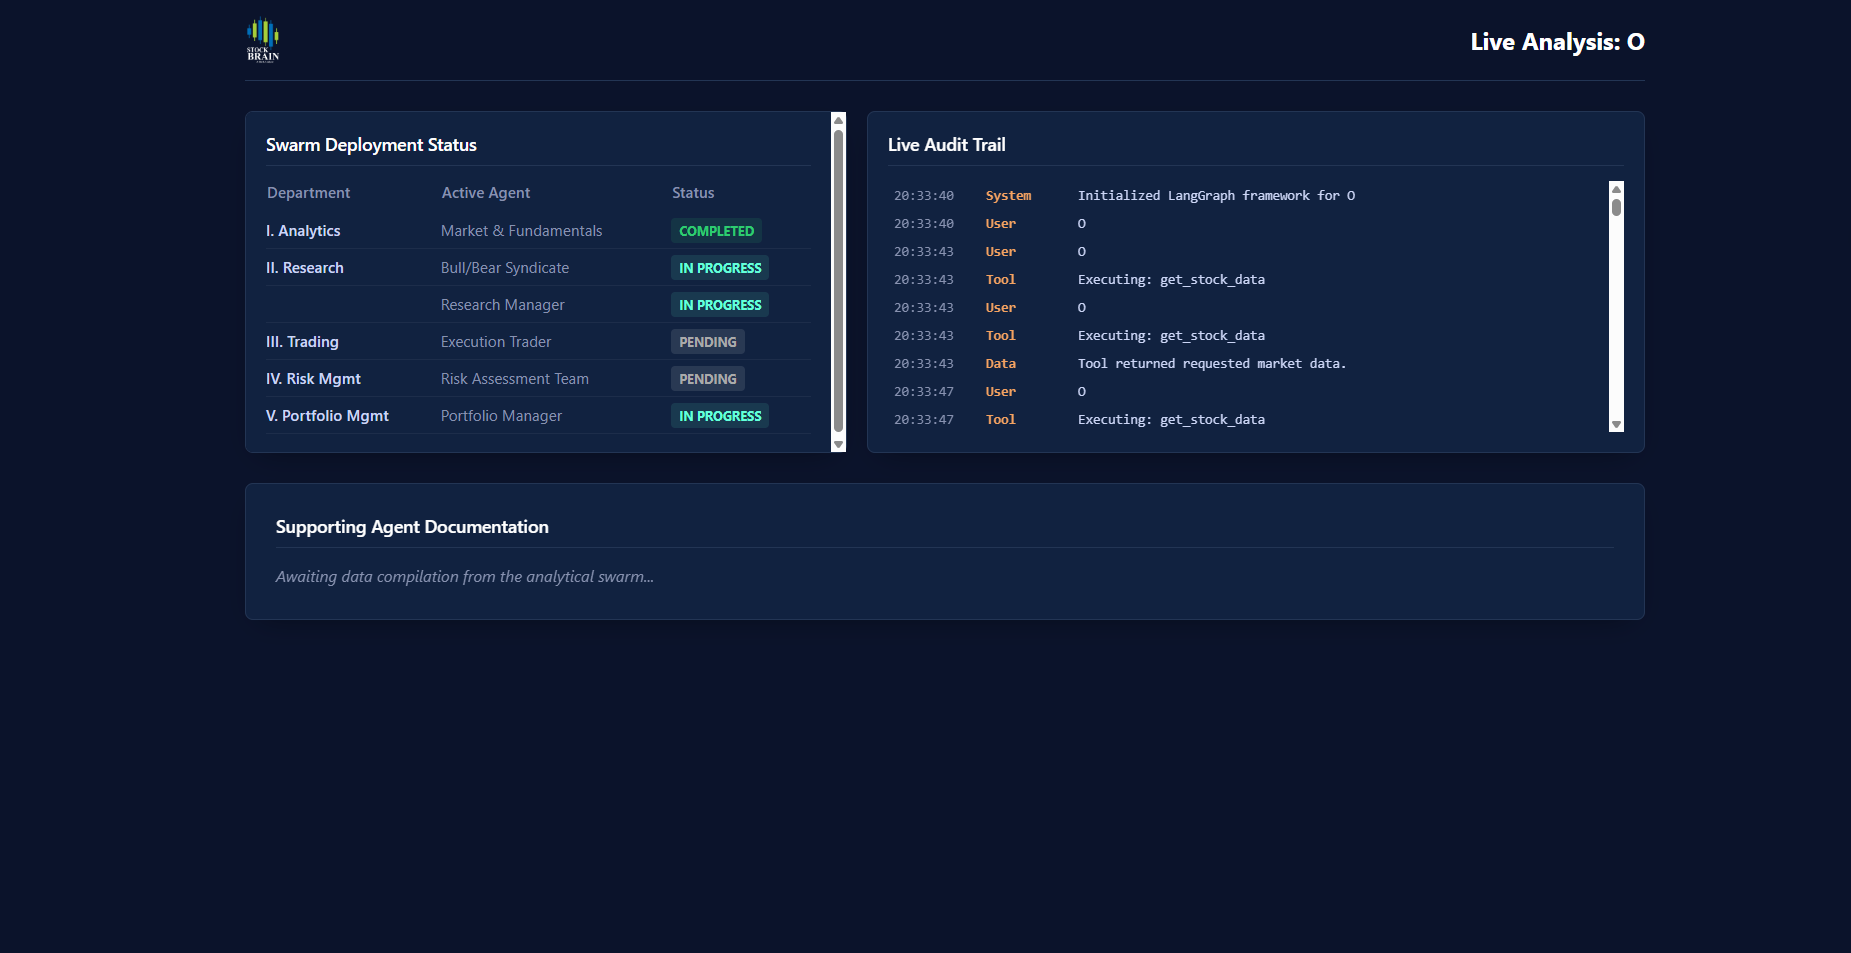The height and width of the screenshot is (953, 1851).
Task: Click the Active Agent column header
Action: [x=486, y=193]
